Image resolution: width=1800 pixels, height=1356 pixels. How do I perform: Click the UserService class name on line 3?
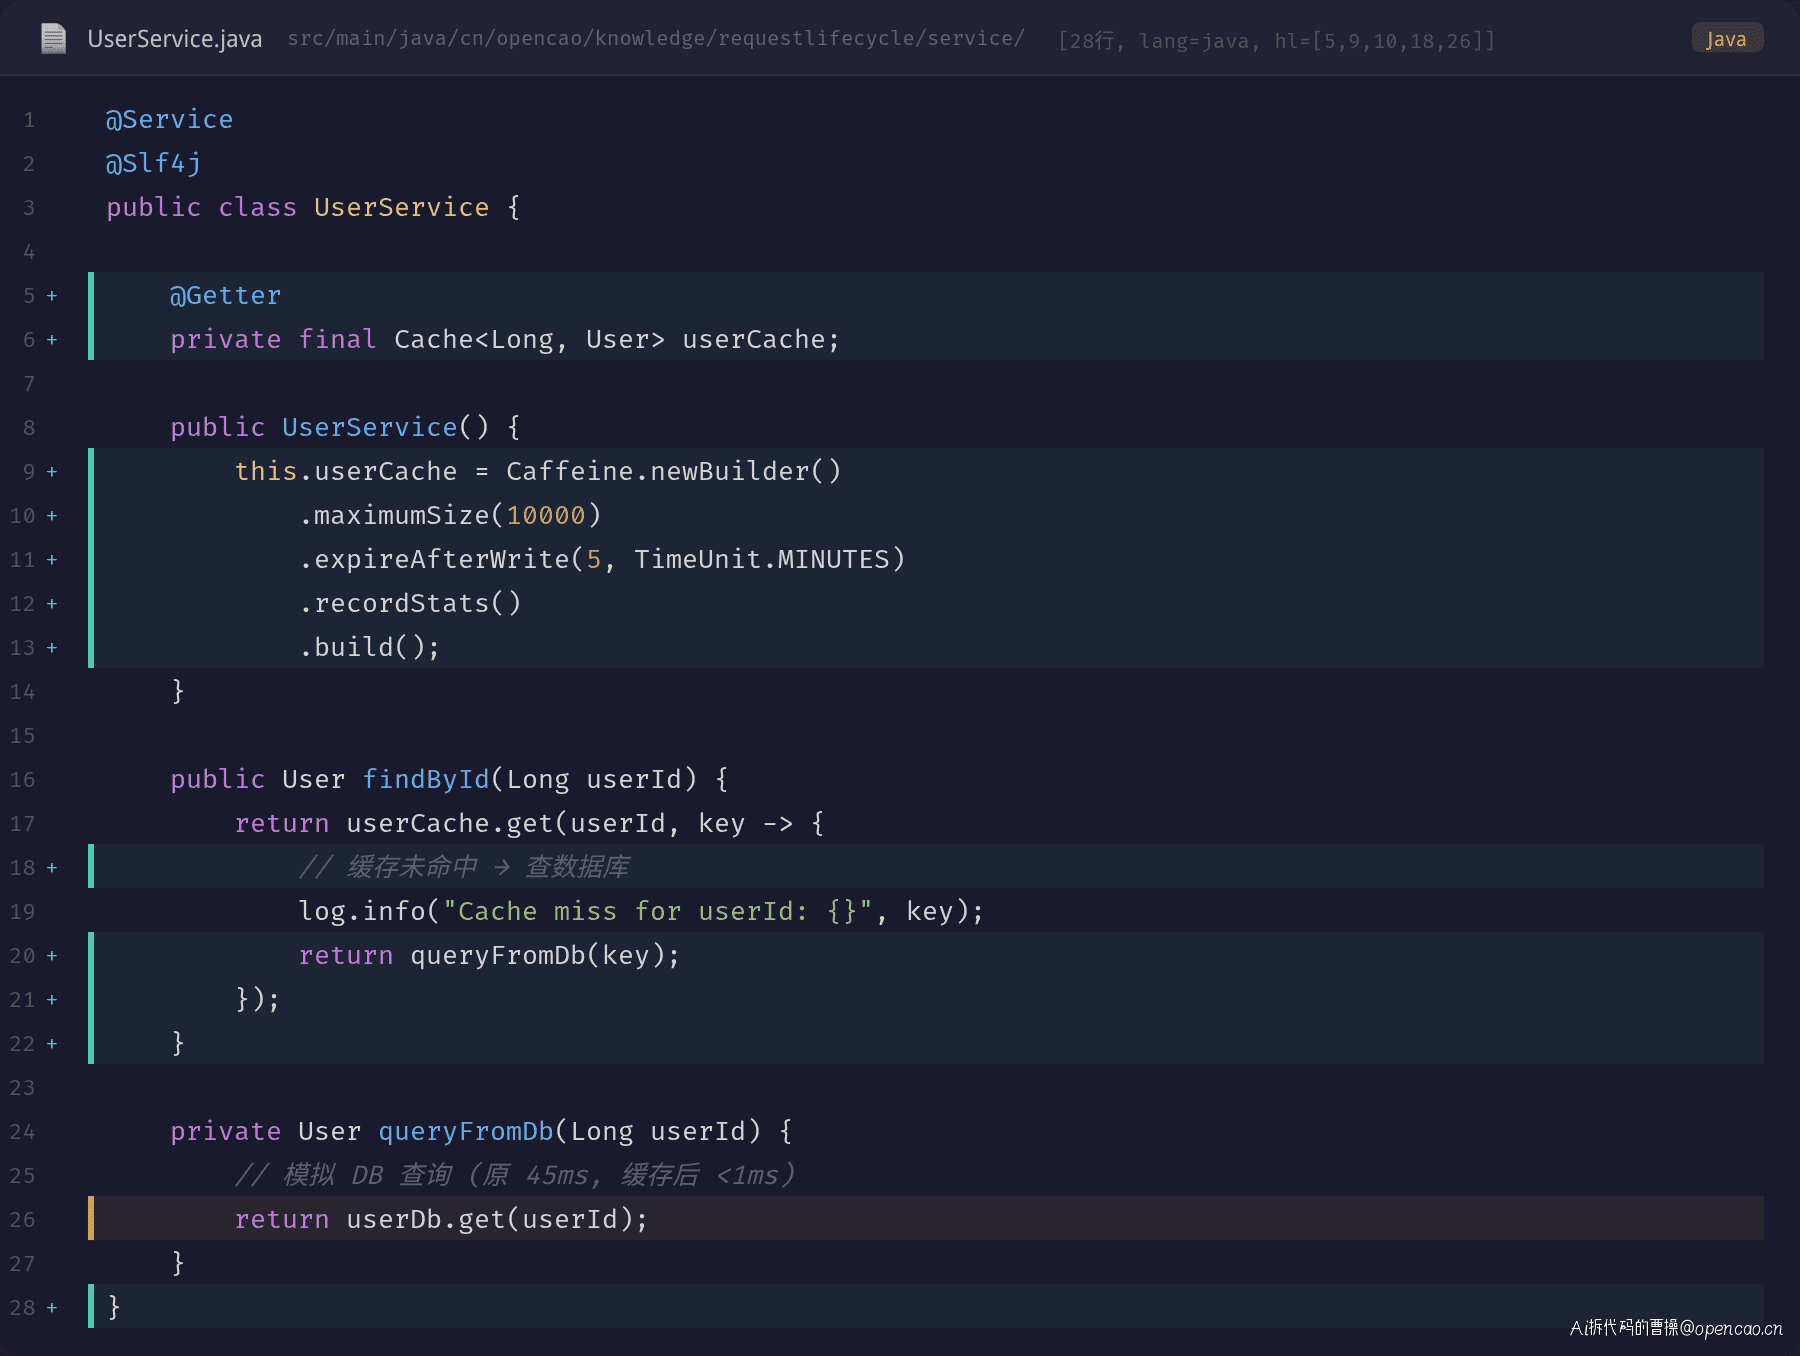pos(402,208)
